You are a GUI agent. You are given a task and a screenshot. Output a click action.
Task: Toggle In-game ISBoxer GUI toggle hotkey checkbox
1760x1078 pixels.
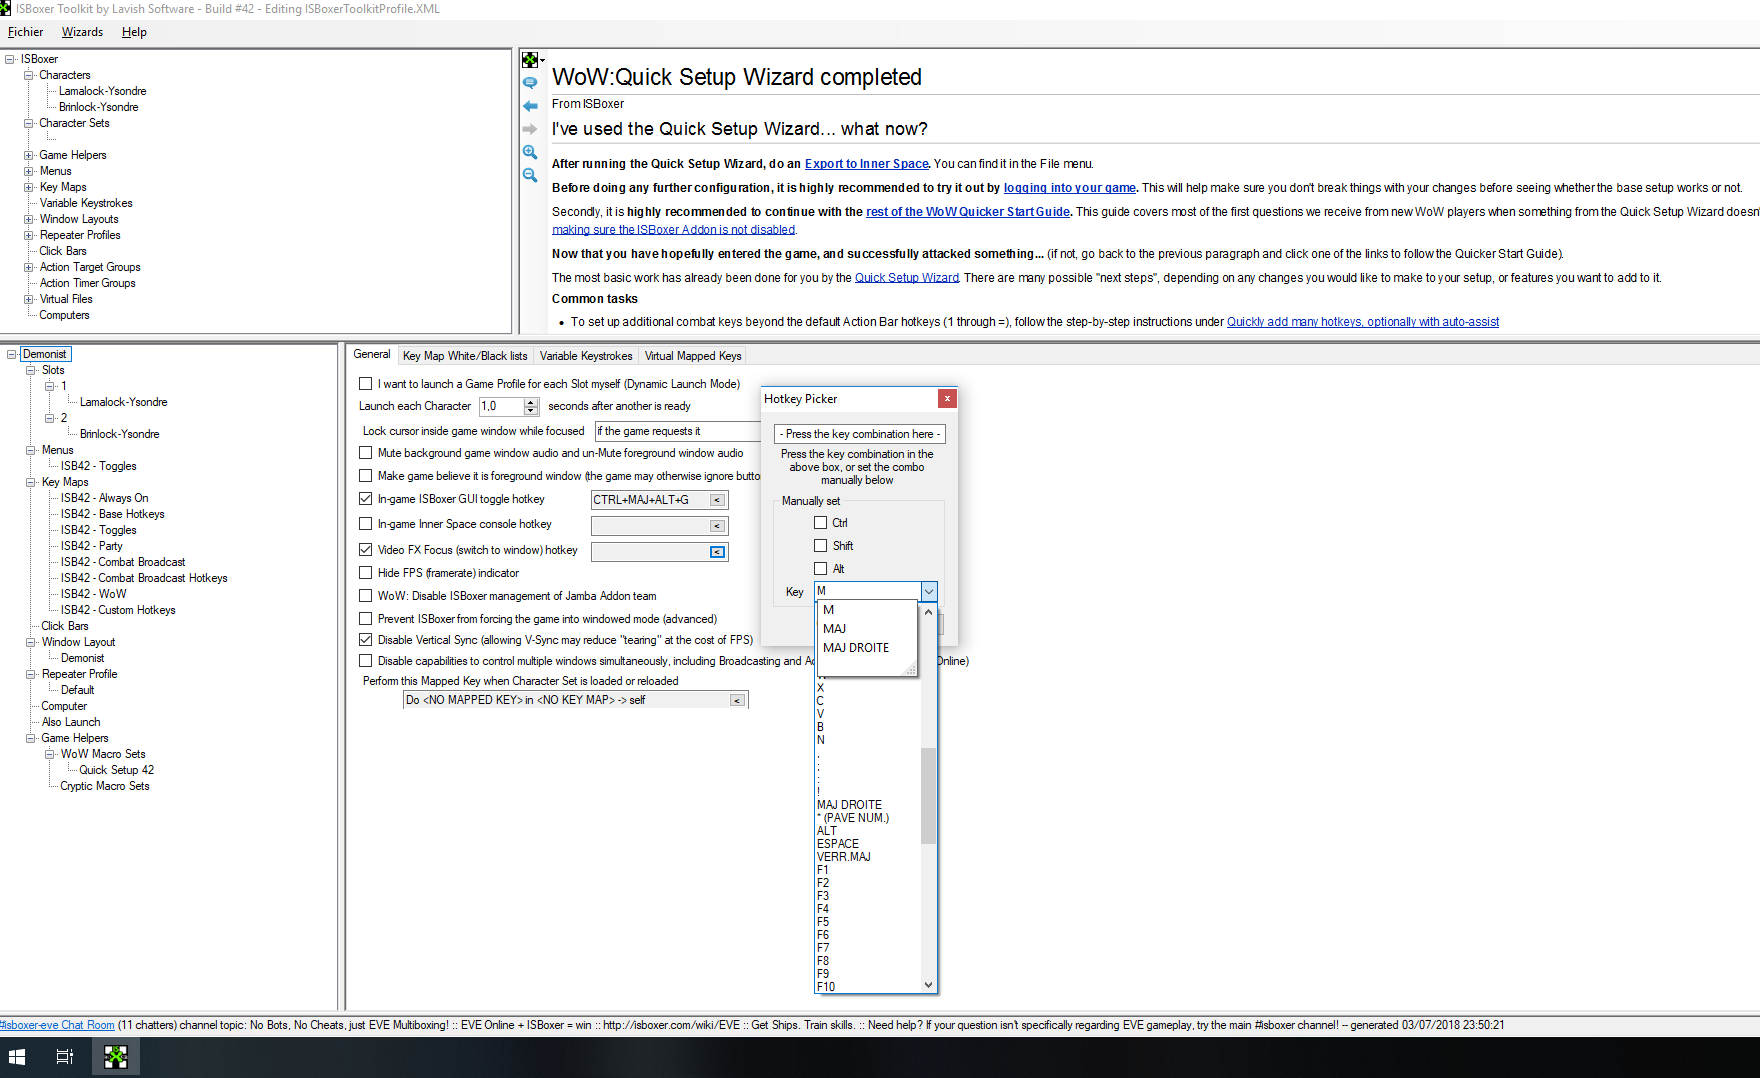tap(366, 499)
